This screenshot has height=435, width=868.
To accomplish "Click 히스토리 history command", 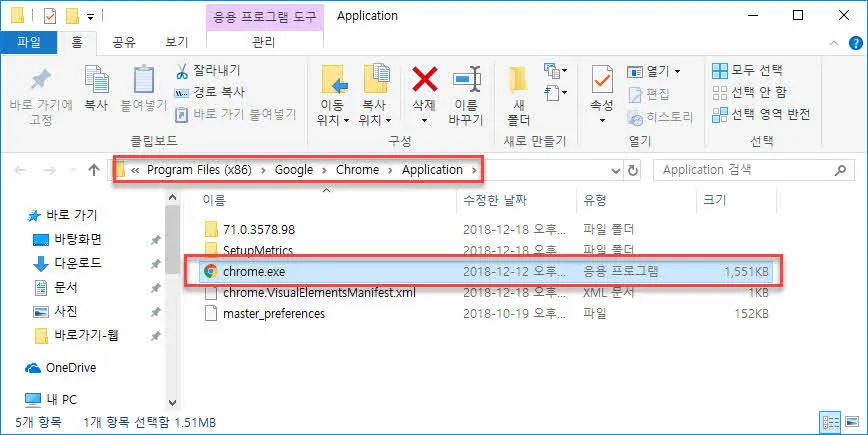I will pos(661,117).
